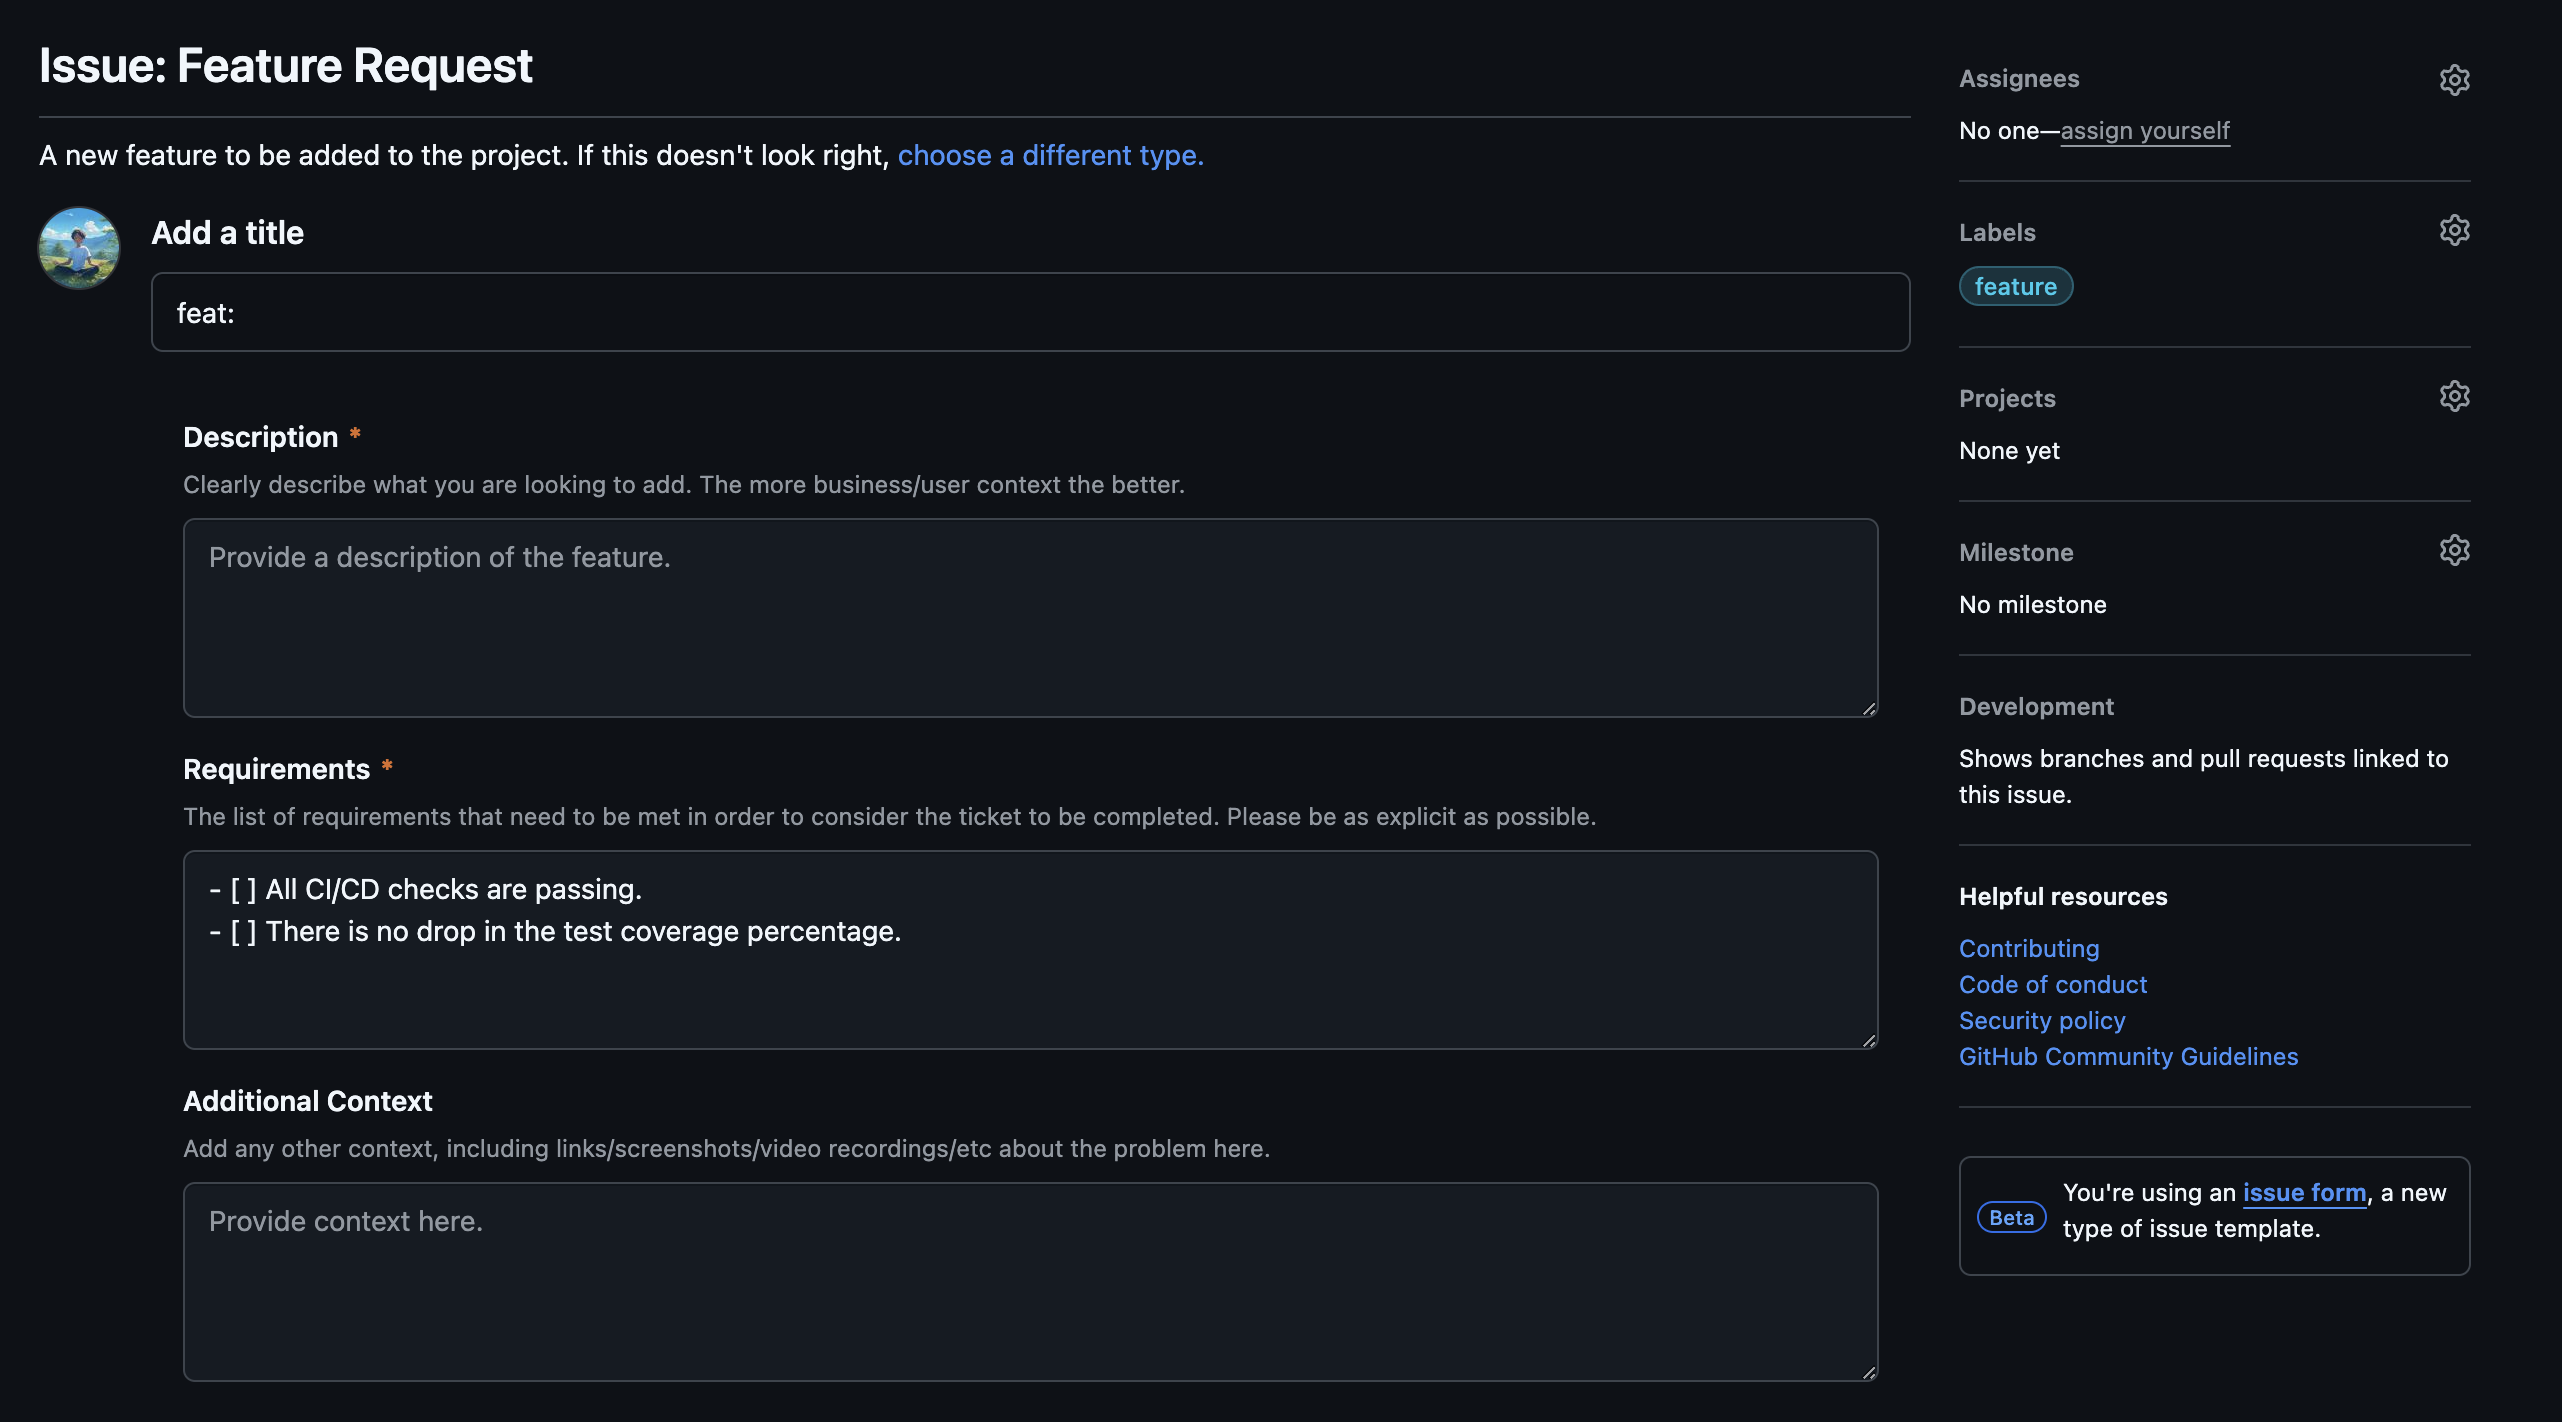Click the Description text area

point(1030,618)
